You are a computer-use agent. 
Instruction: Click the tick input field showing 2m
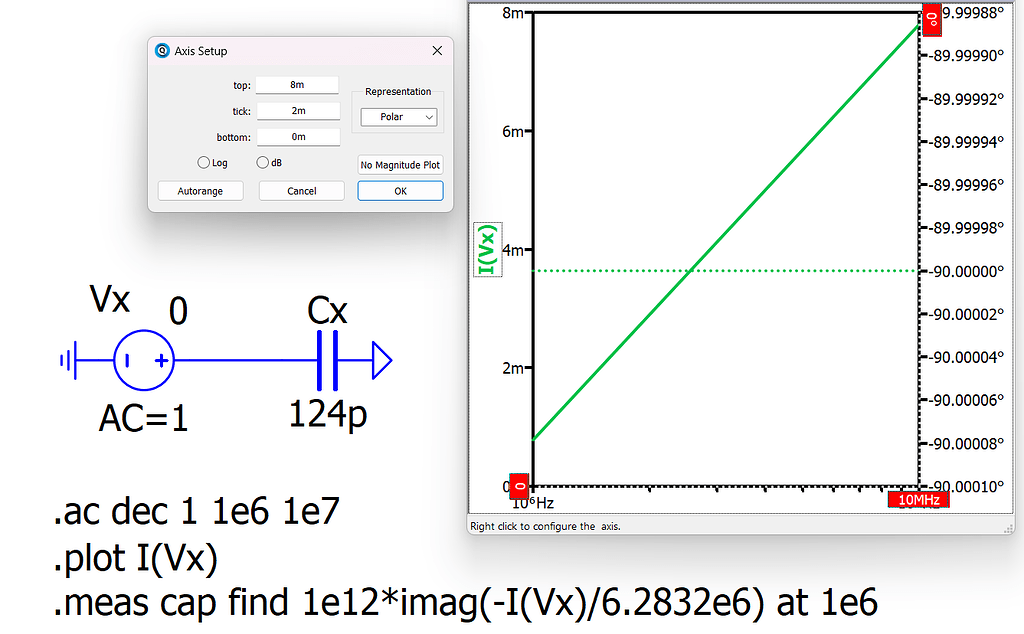tap(297, 110)
